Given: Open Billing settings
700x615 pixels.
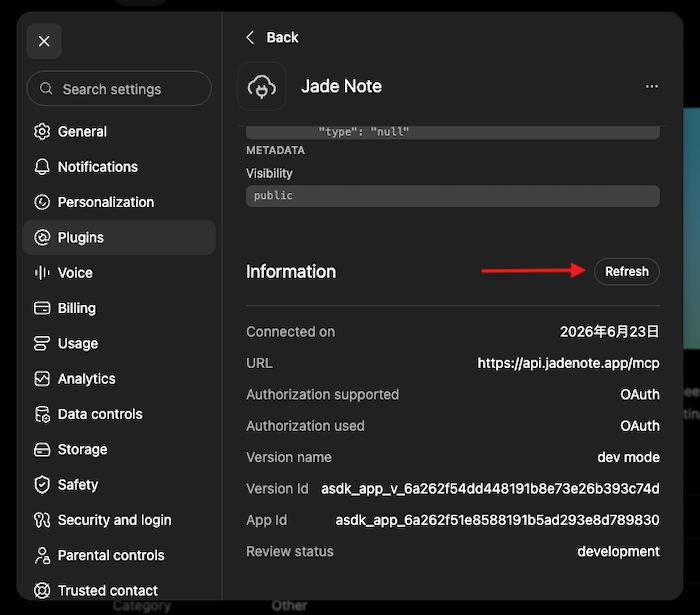Looking at the screenshot, I should pos(119,308).
